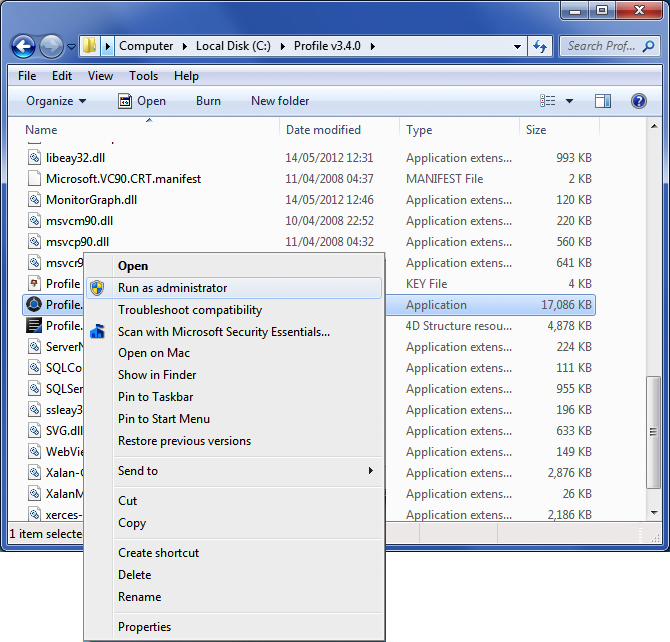Select the libeay32.dll file icon
Screen dimensions: 670x642
(34, 157)
